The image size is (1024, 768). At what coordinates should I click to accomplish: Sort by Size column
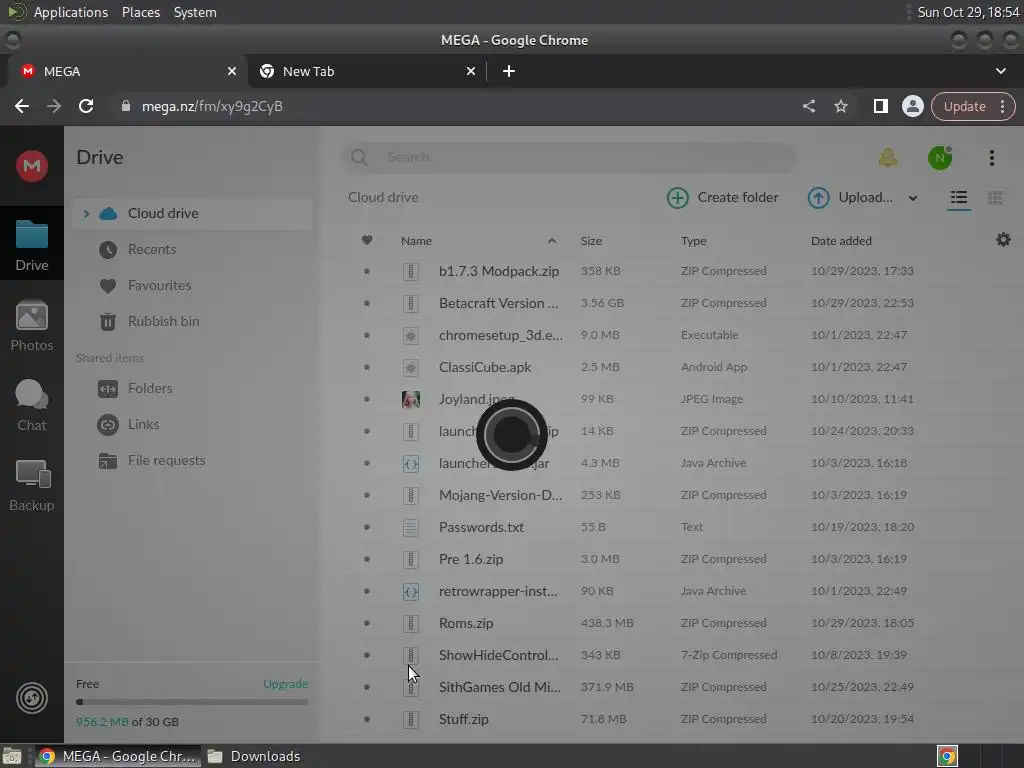(592, 241)
